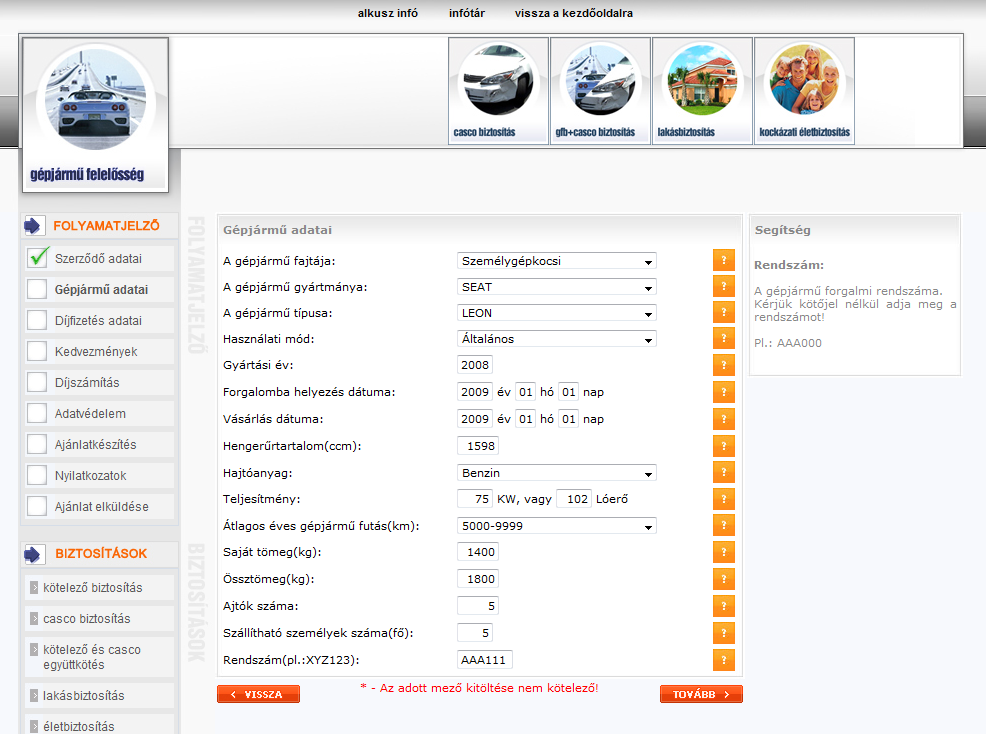Click the Díjfizetés adatai step checkbox
986x734 pixels.
37,320
